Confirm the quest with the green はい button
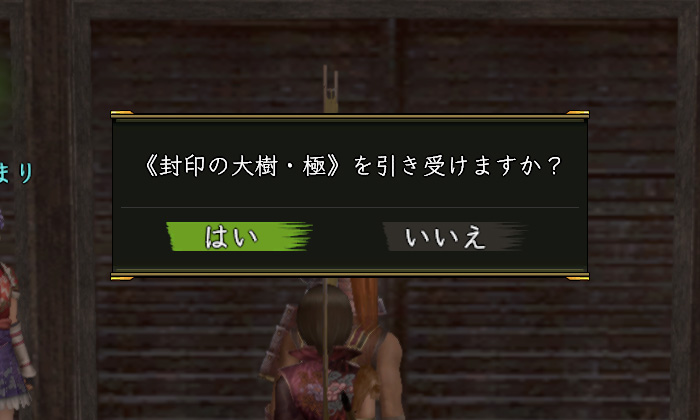This screenshot has width=700, height=420. (239, 237)
